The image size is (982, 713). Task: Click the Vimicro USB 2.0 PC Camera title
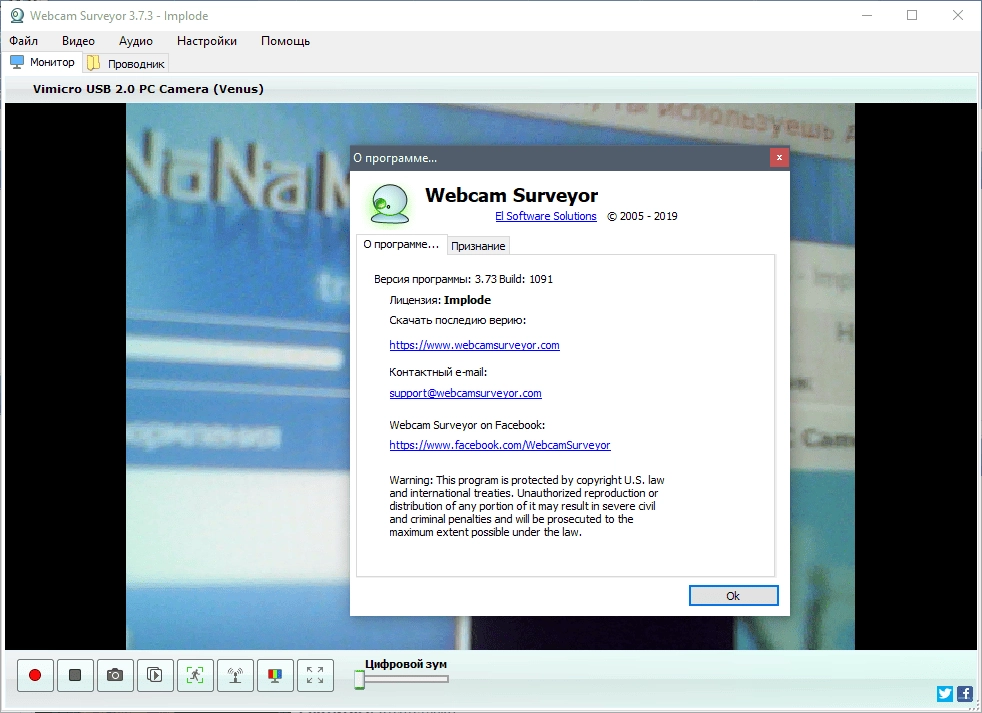[148, 89]
